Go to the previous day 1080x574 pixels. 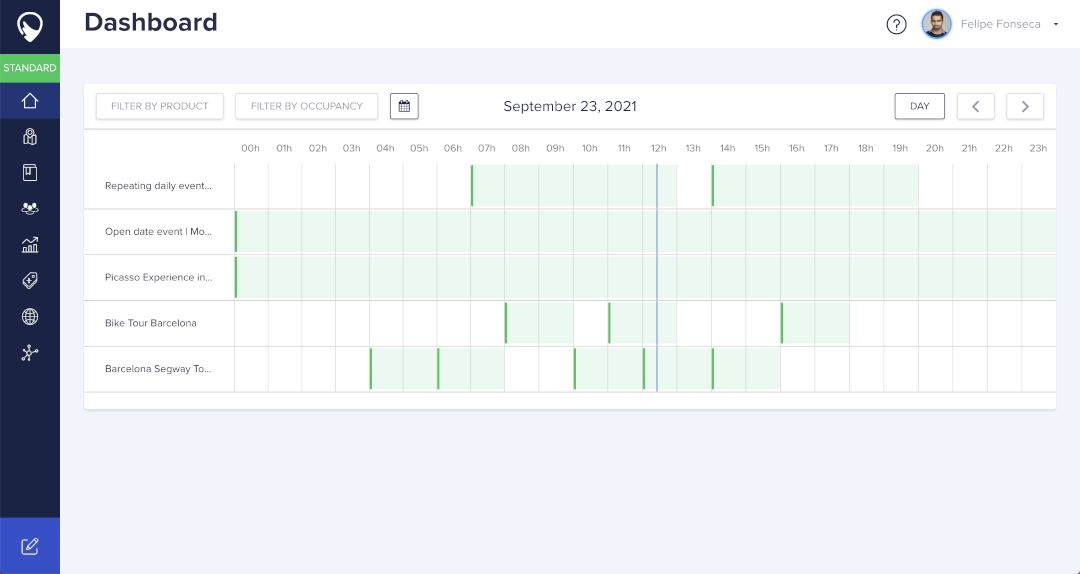coord(975,106)
